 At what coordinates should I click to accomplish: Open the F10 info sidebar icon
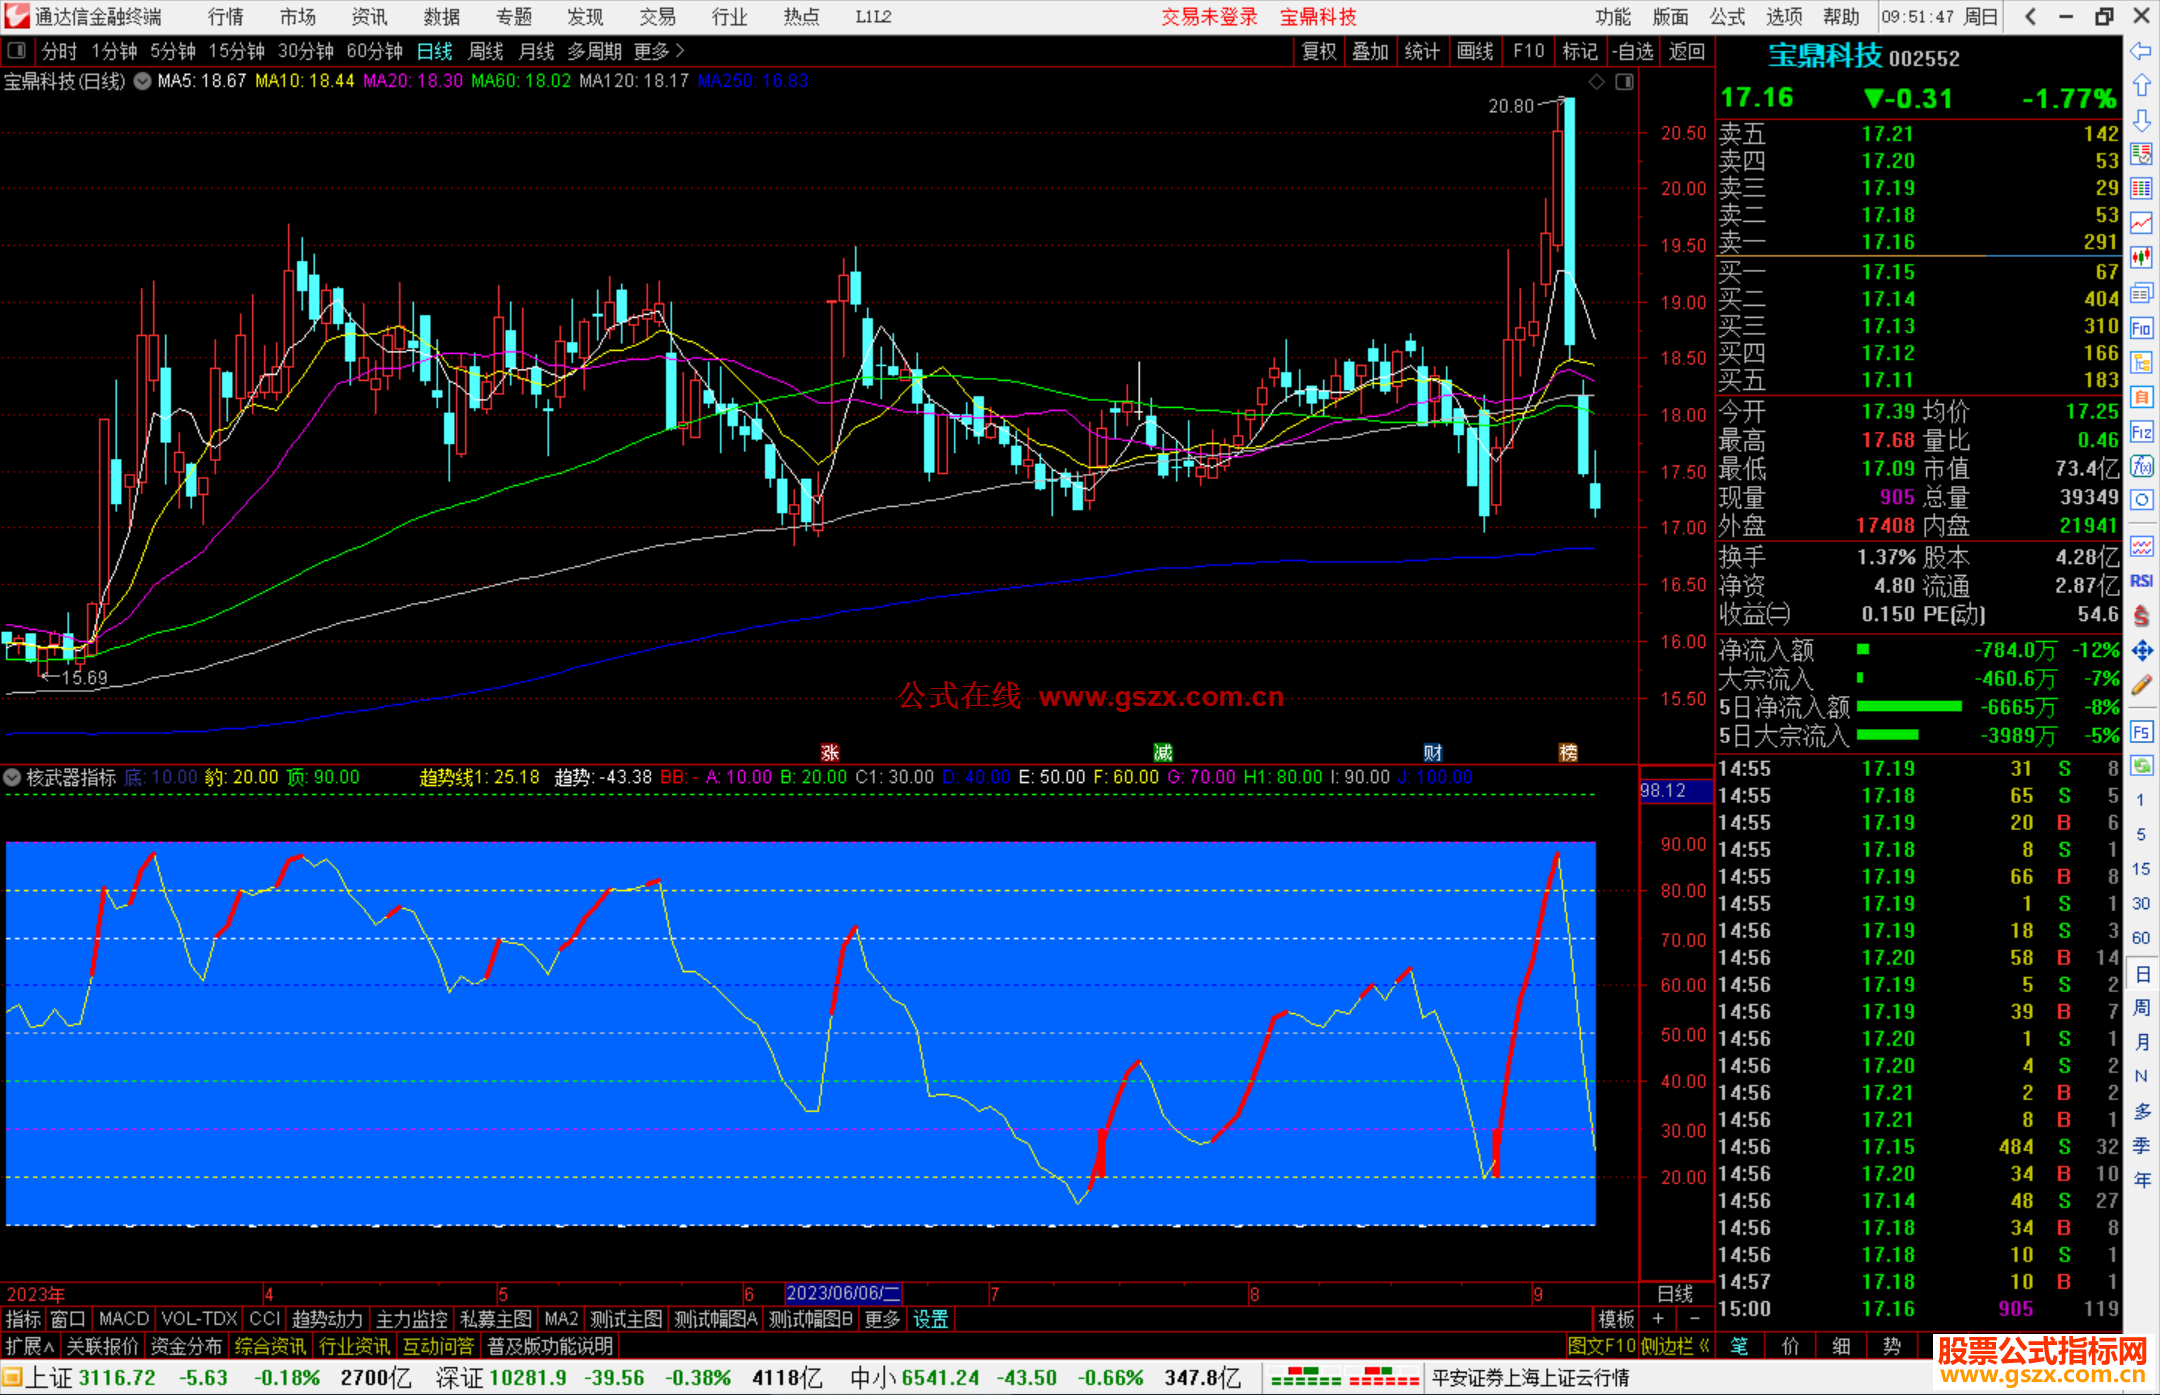click(2141, 328)
